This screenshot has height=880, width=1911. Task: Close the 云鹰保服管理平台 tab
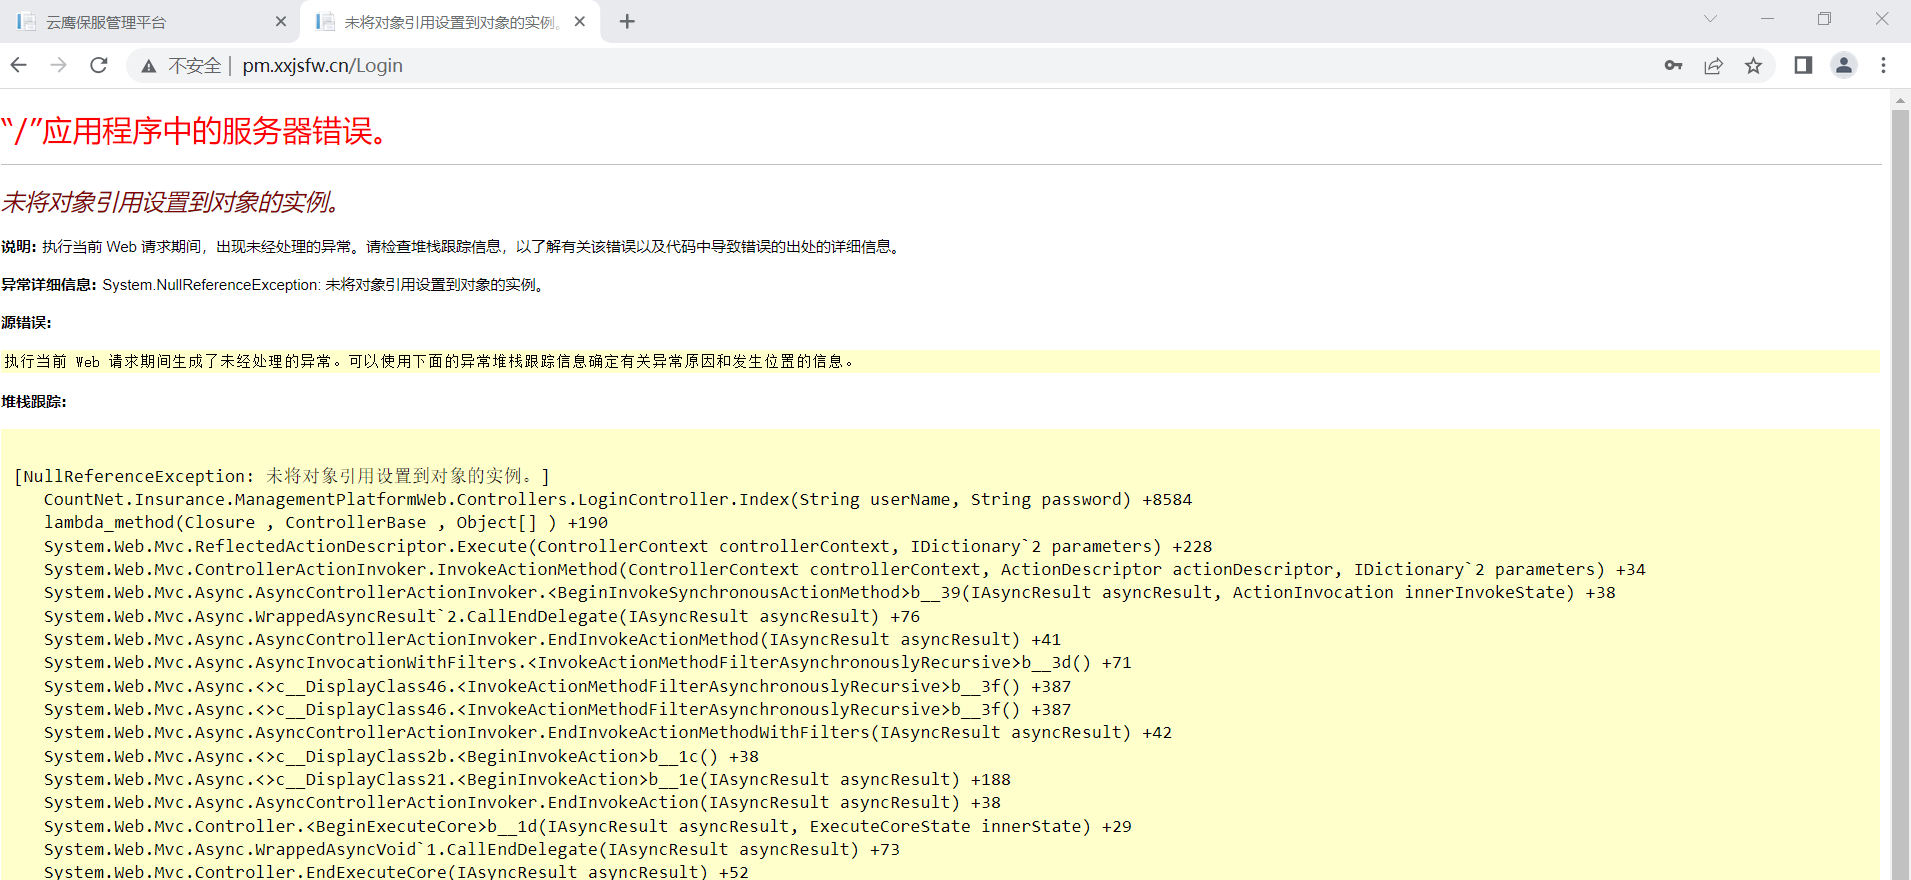(x=281, y=22)
